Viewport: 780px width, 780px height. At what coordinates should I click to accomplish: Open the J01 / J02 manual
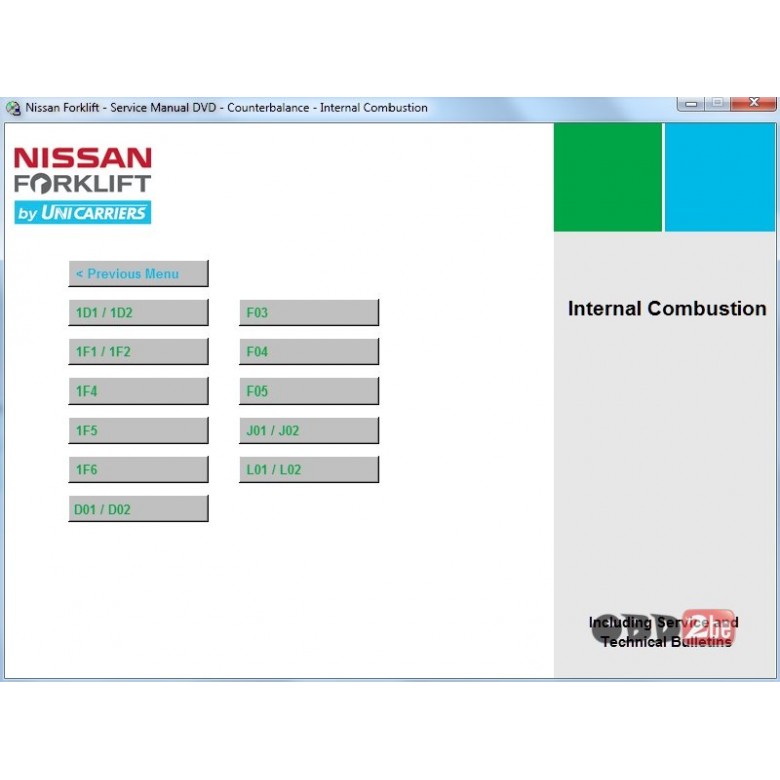coord(309,430)
